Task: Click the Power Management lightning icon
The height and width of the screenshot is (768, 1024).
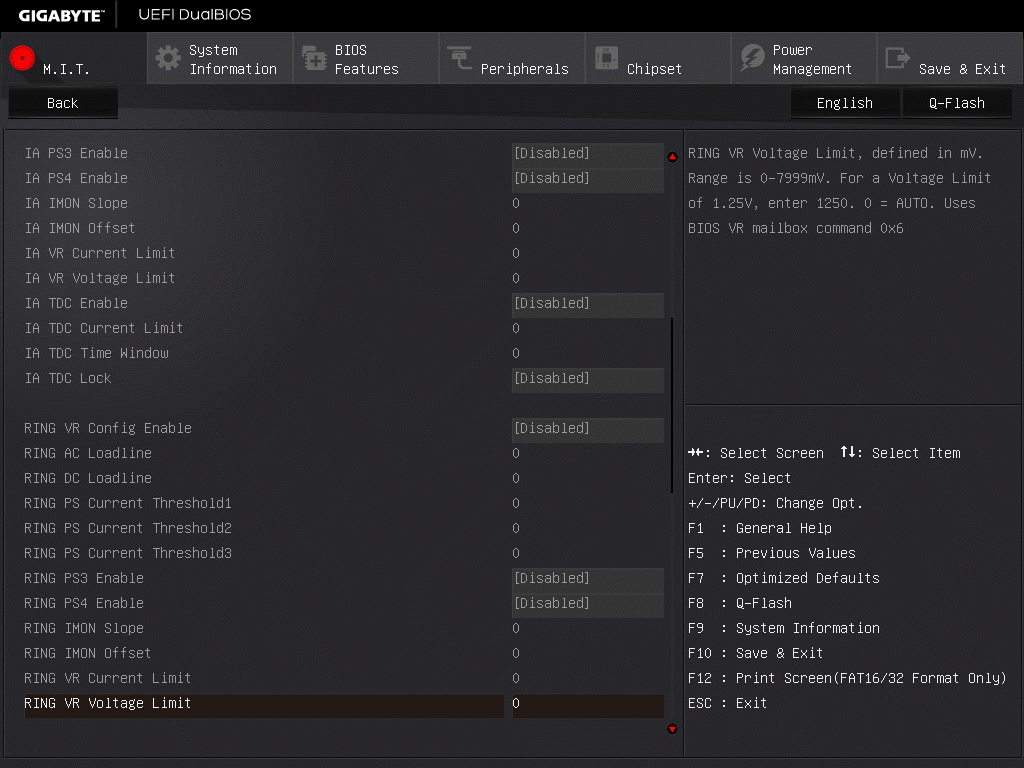Action: click(752, 57)
